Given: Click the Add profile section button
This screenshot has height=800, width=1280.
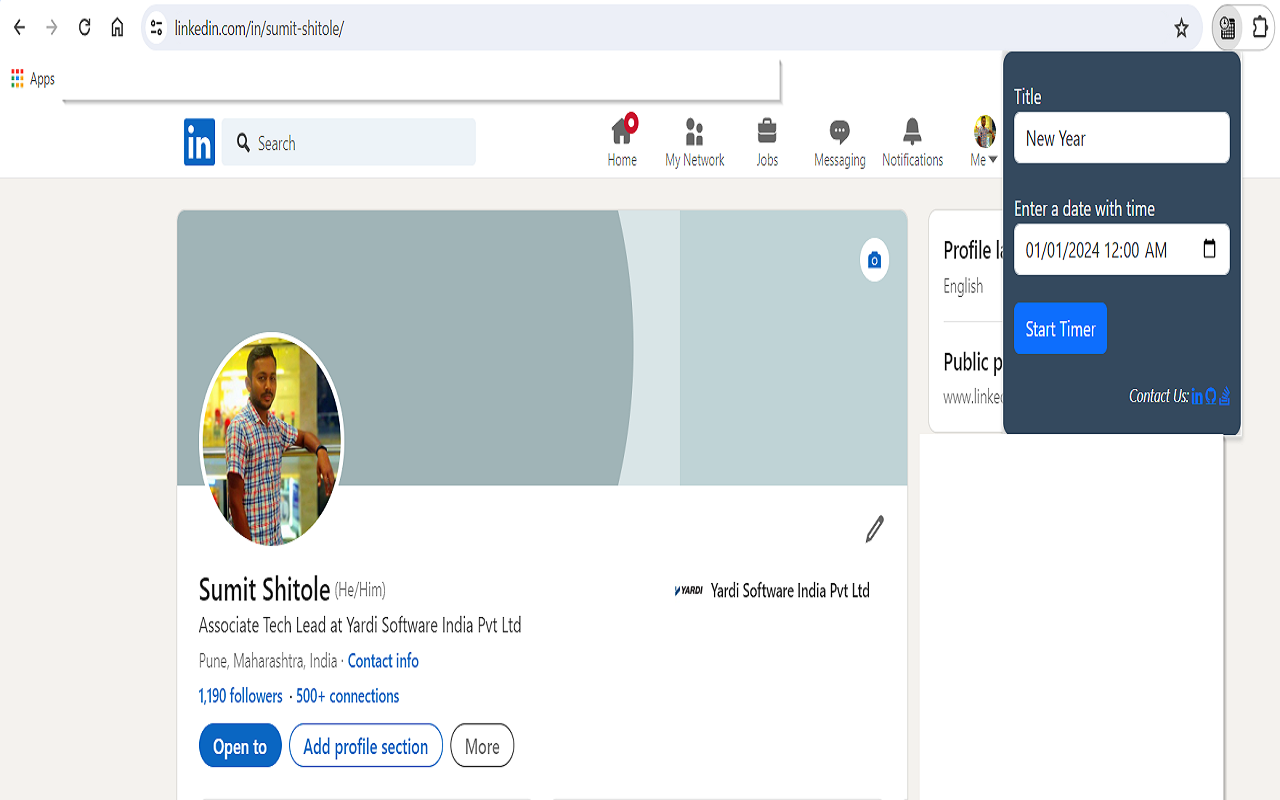Looking at the screenshot, I should coord(365,746).
